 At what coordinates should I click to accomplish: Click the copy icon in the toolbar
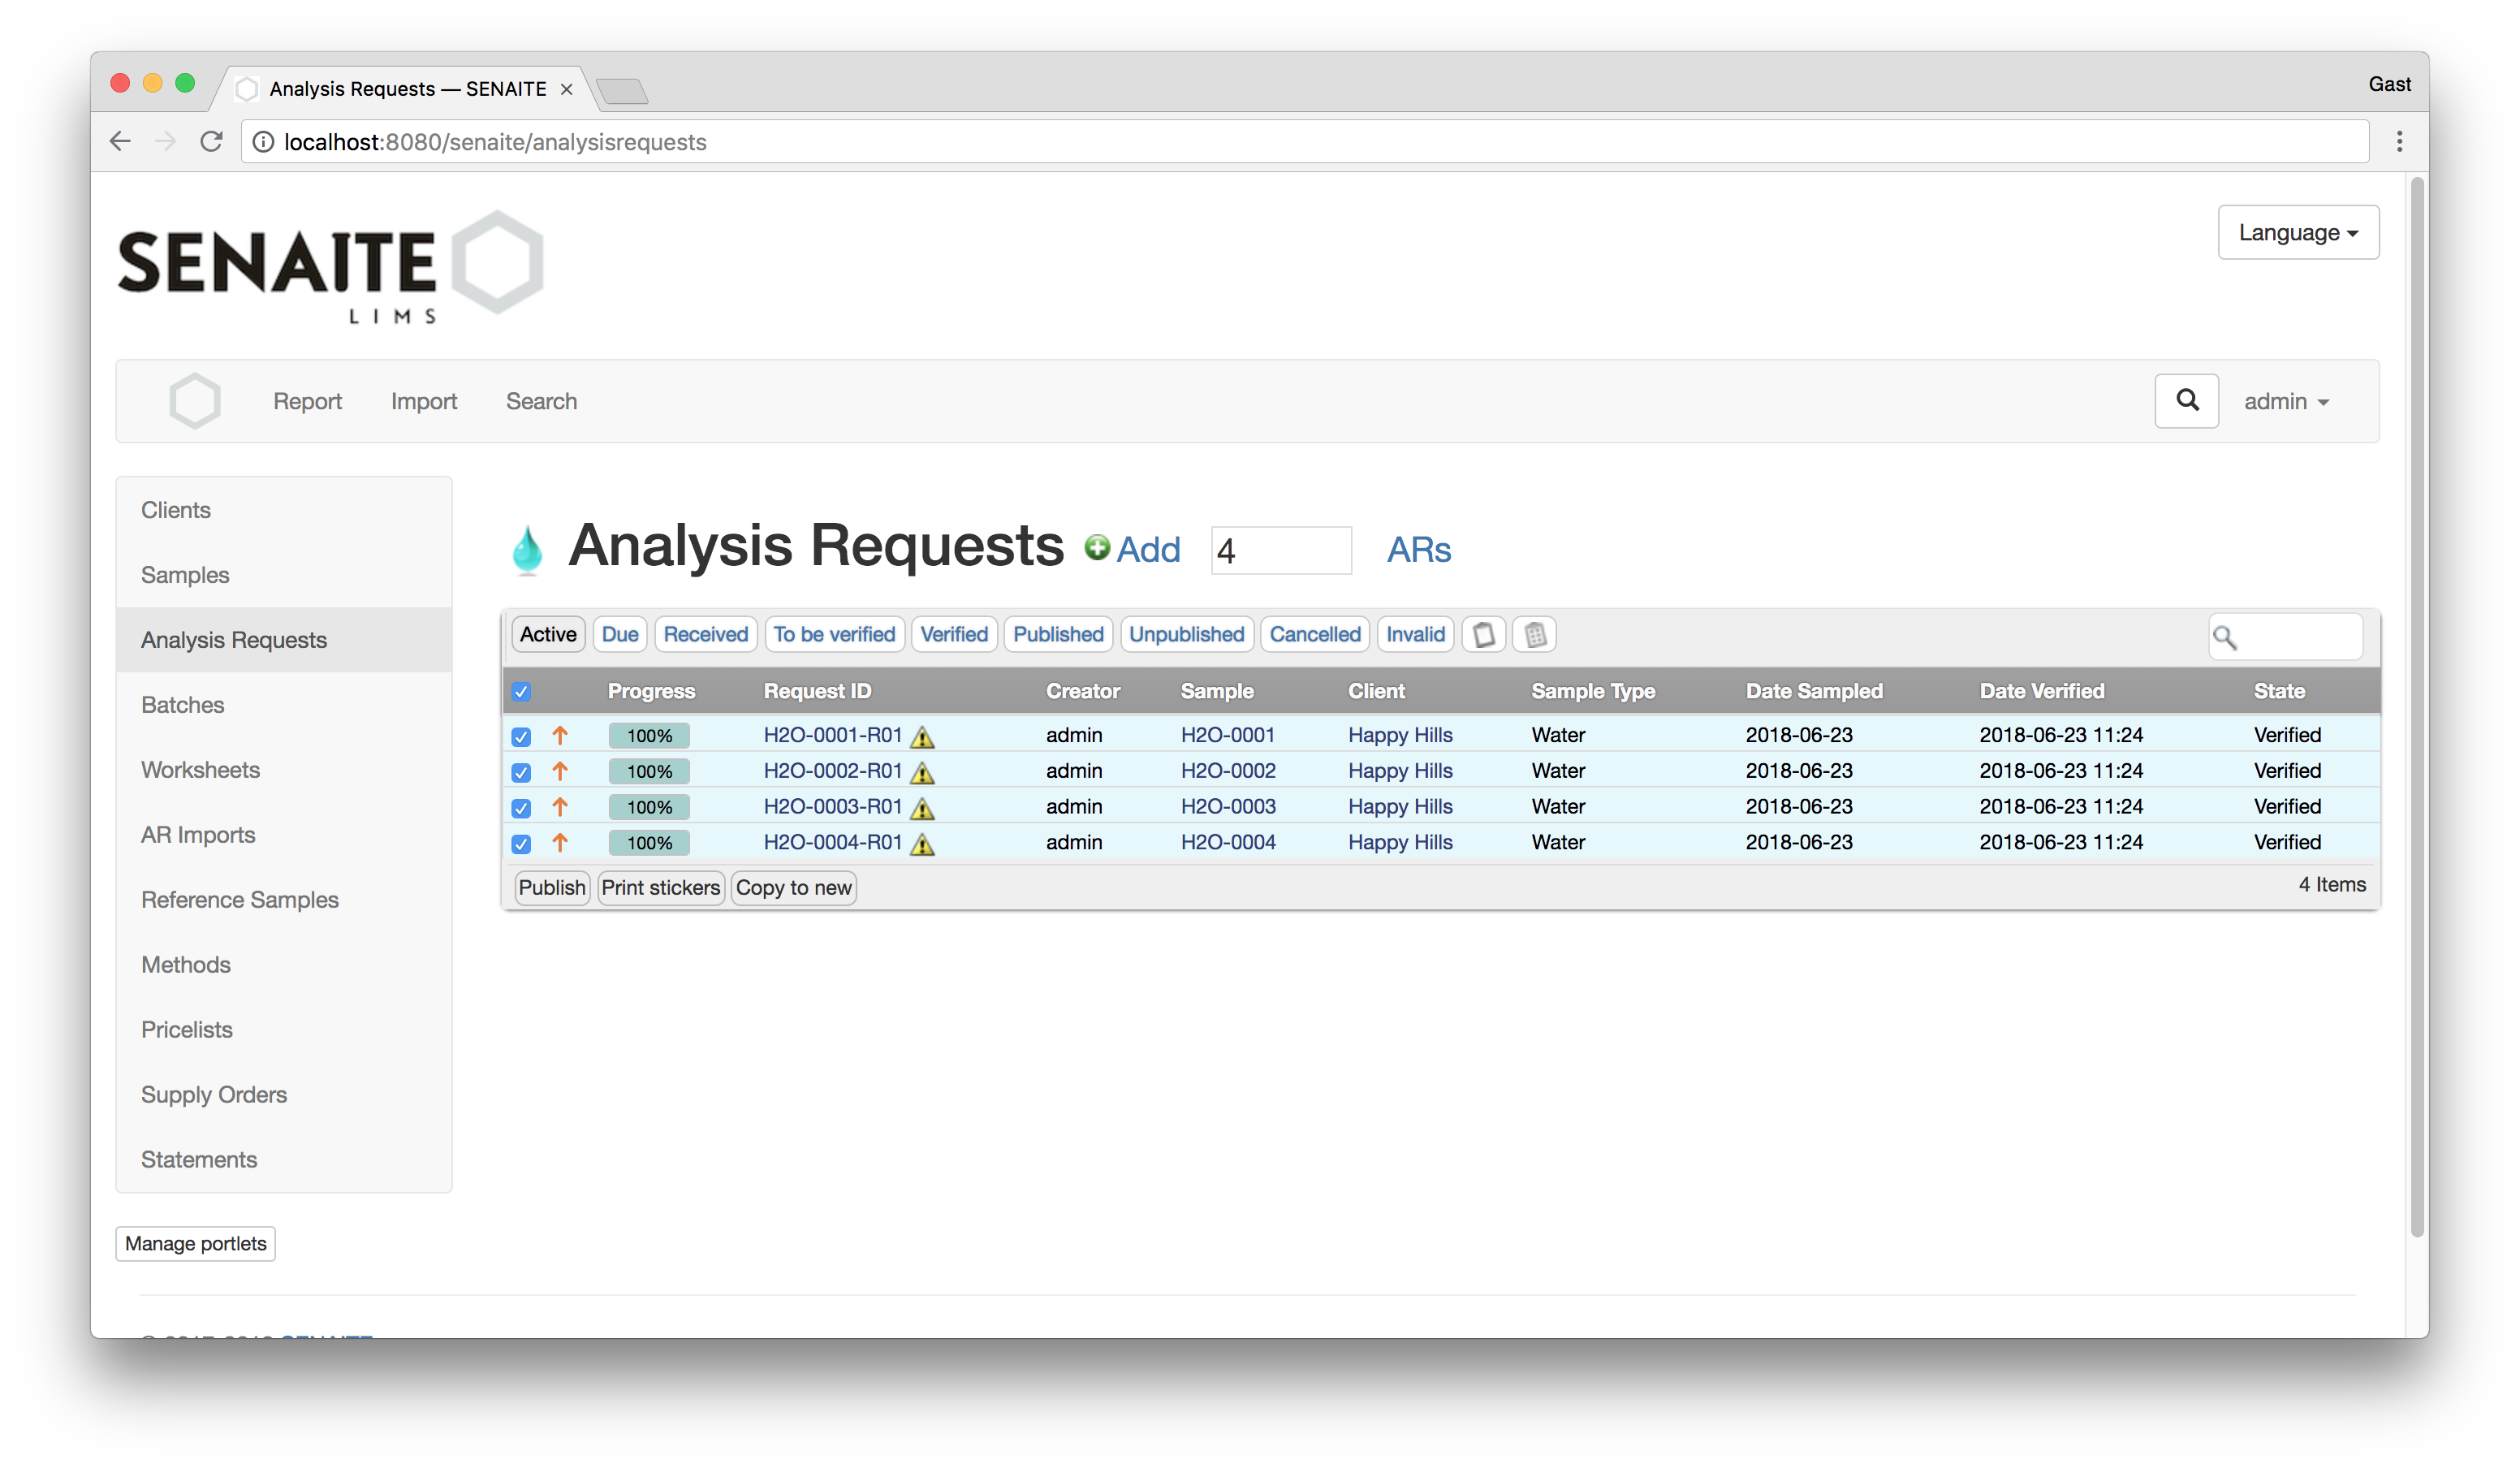click(1482, 633)
